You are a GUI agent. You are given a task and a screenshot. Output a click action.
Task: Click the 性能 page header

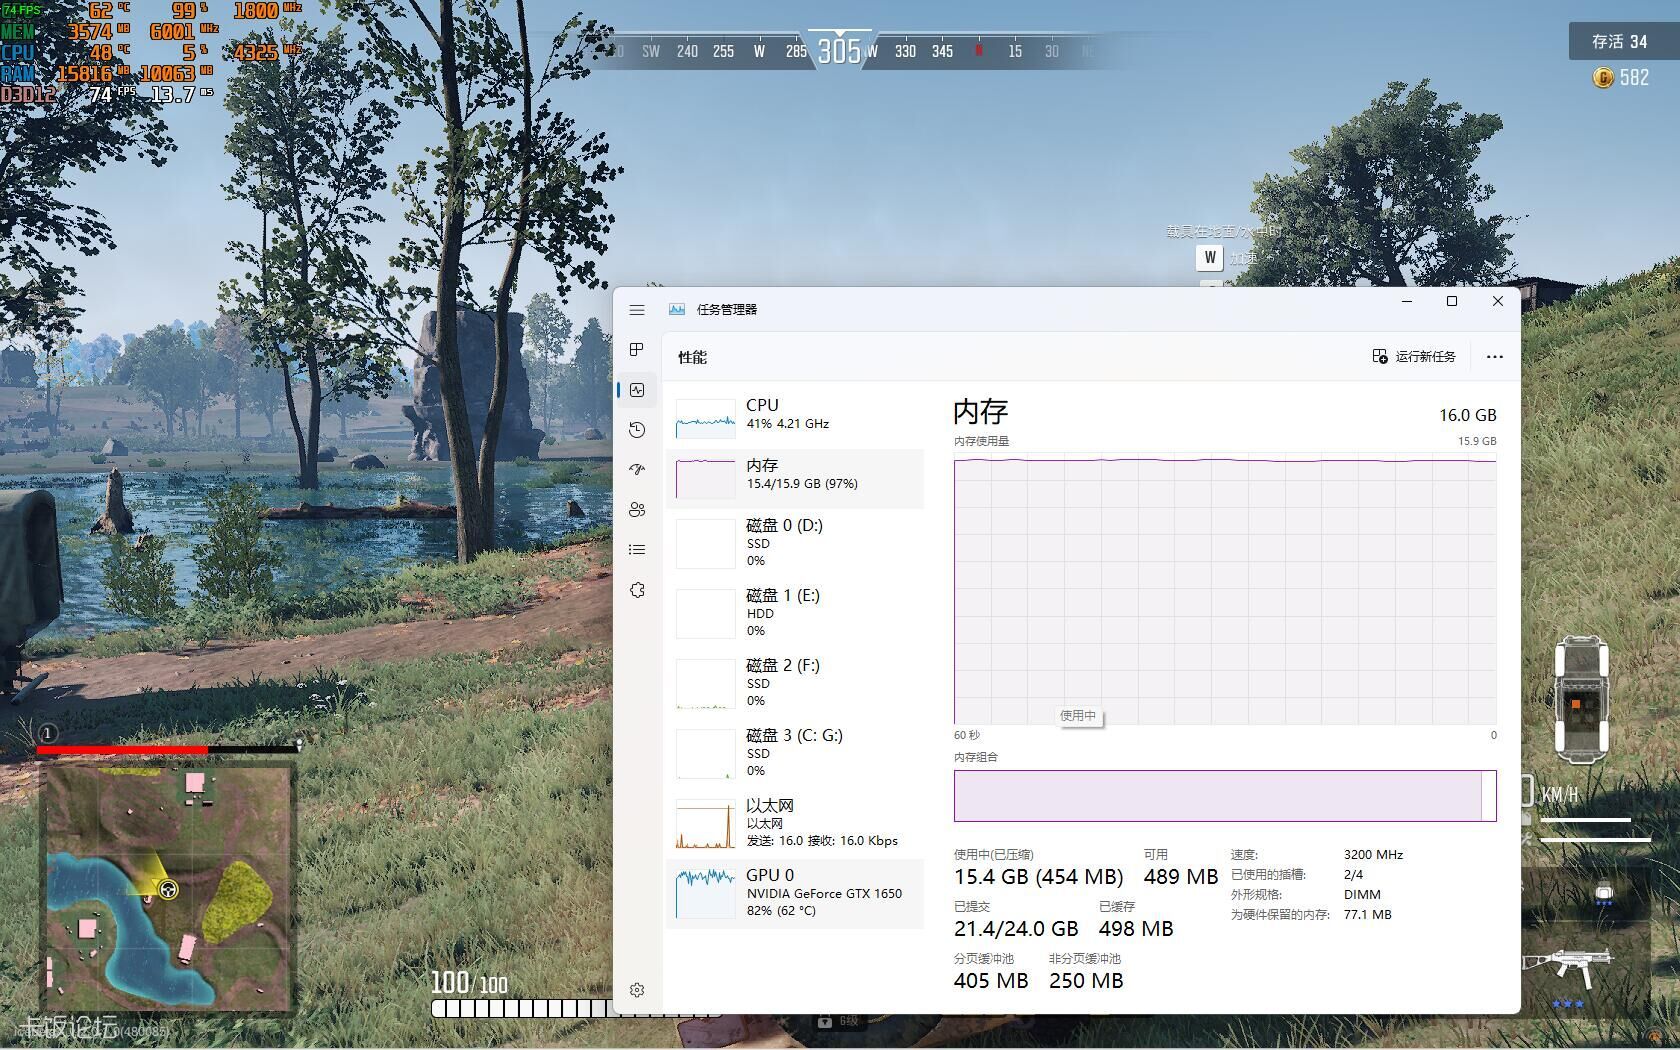point(692,357)
